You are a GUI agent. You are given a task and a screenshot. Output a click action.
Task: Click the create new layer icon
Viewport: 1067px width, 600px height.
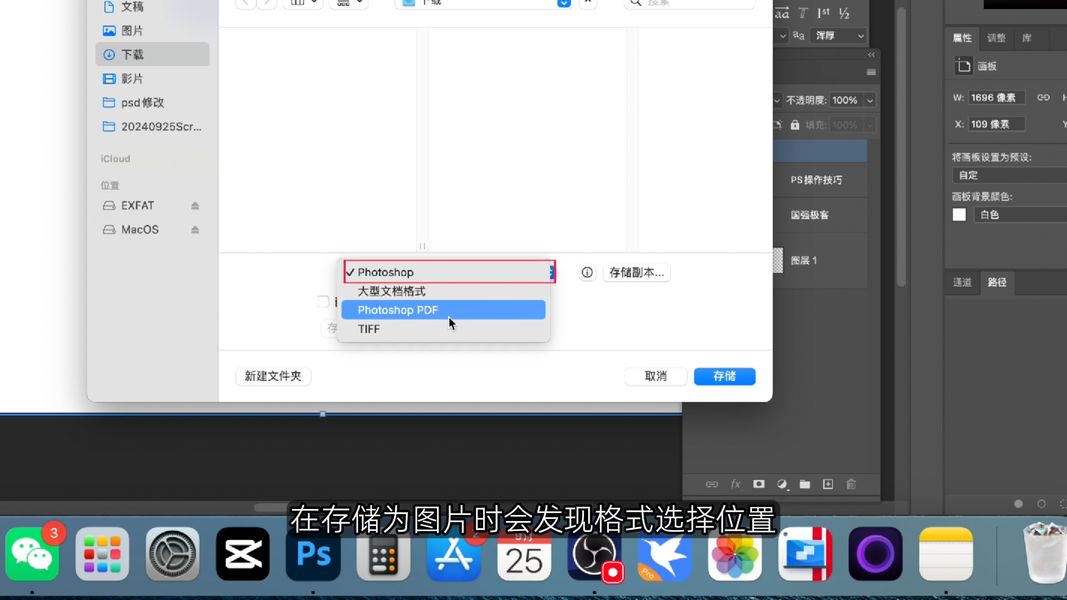pos(828,484)
